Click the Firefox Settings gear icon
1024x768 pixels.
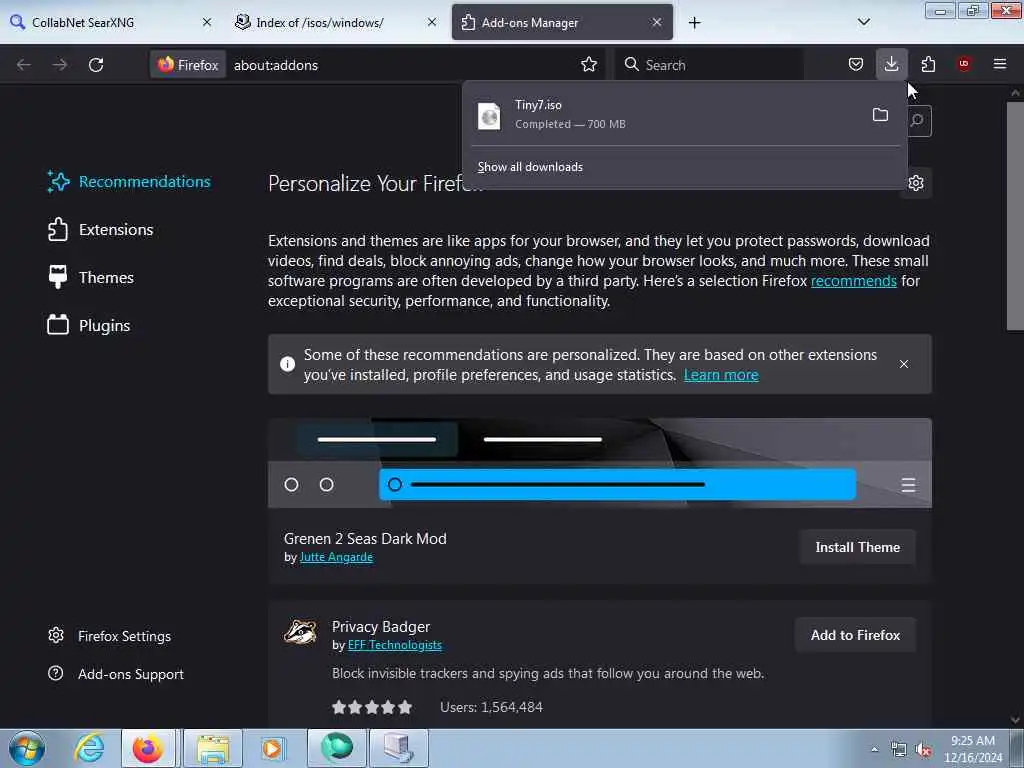56,635
